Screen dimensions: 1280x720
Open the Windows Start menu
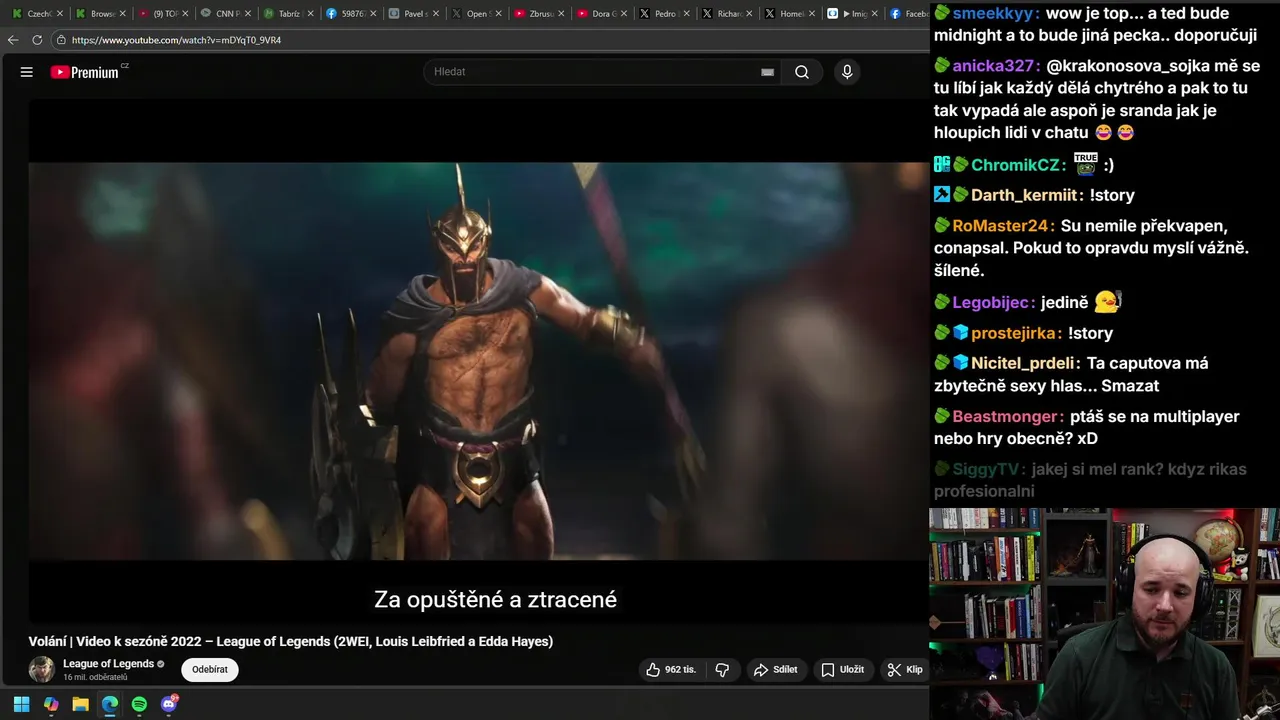(x=21, y=704)
